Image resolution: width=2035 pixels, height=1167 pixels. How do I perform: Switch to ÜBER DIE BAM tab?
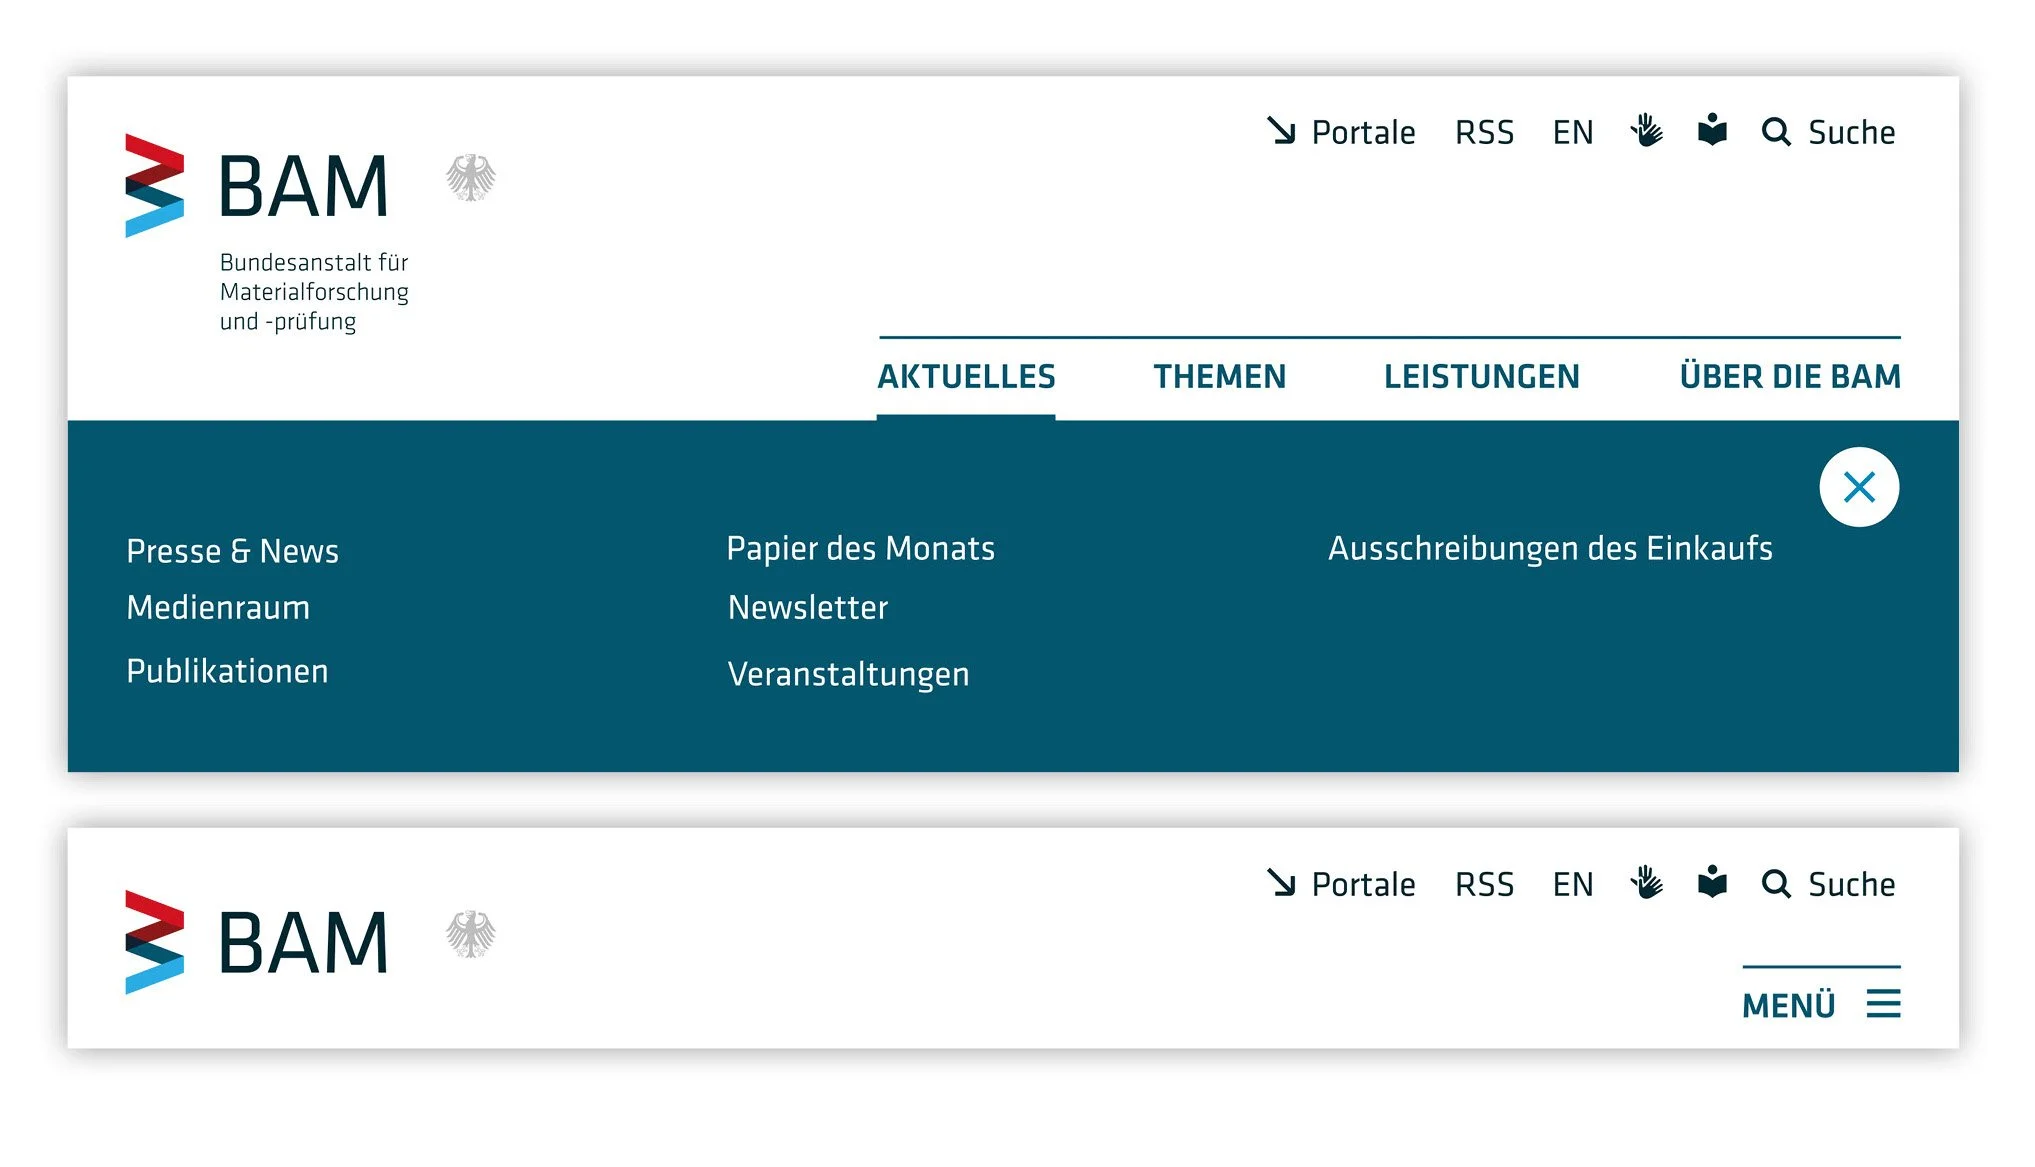click(x=1789, y=377)
